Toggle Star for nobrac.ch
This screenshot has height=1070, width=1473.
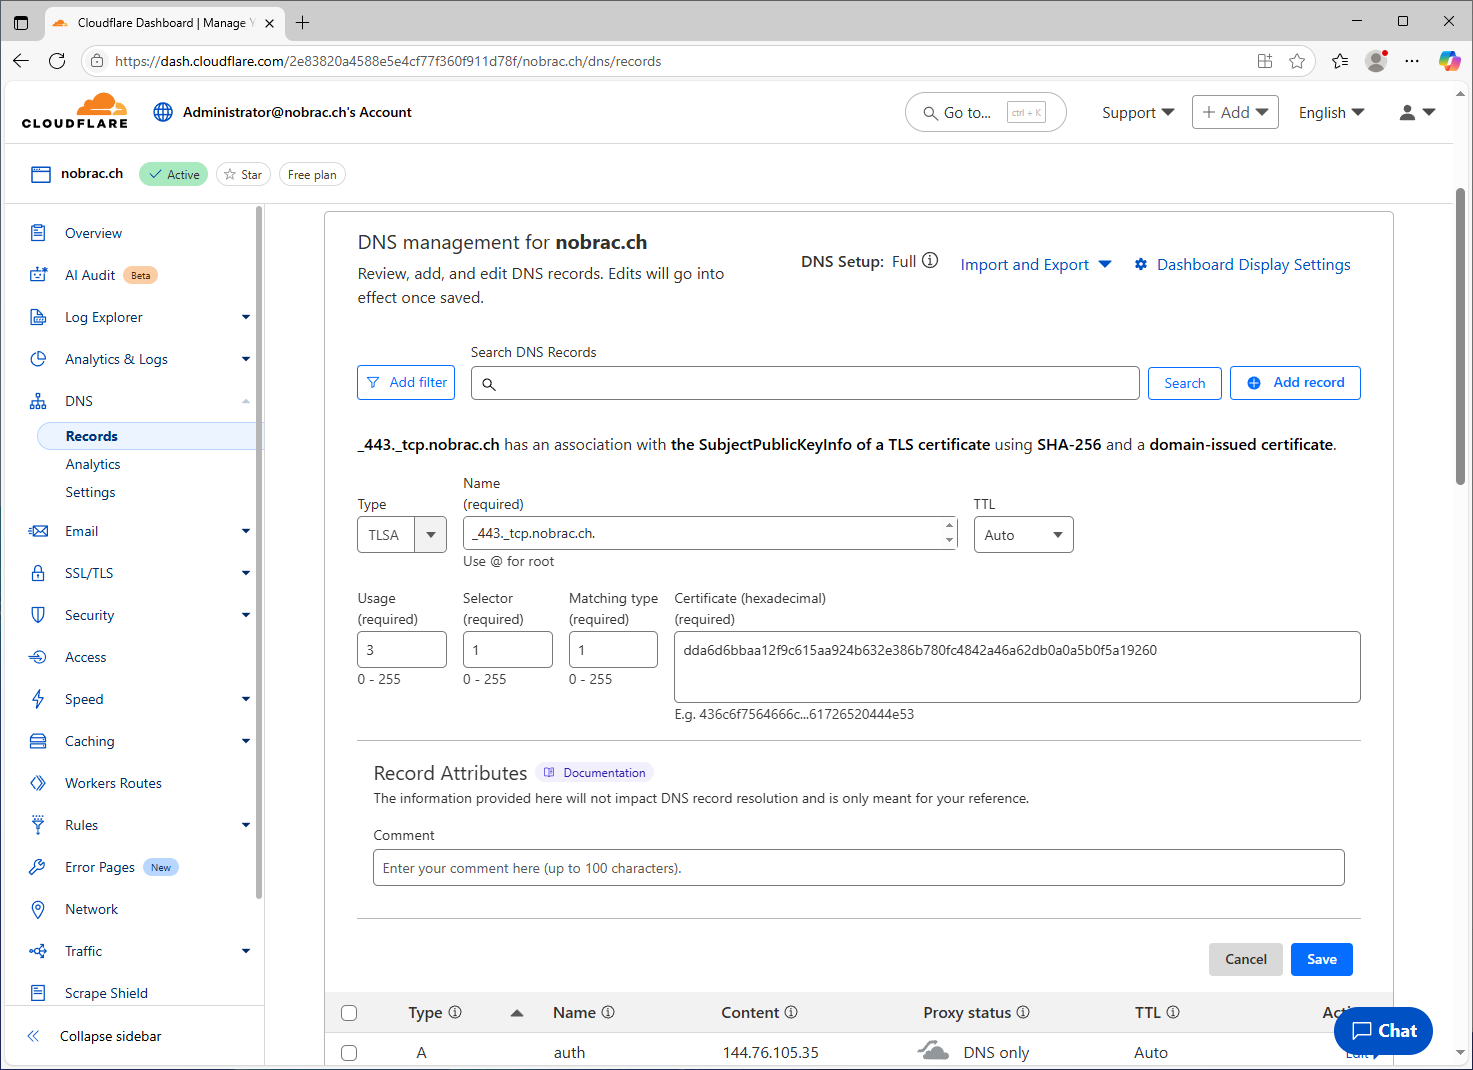[243, 174]
